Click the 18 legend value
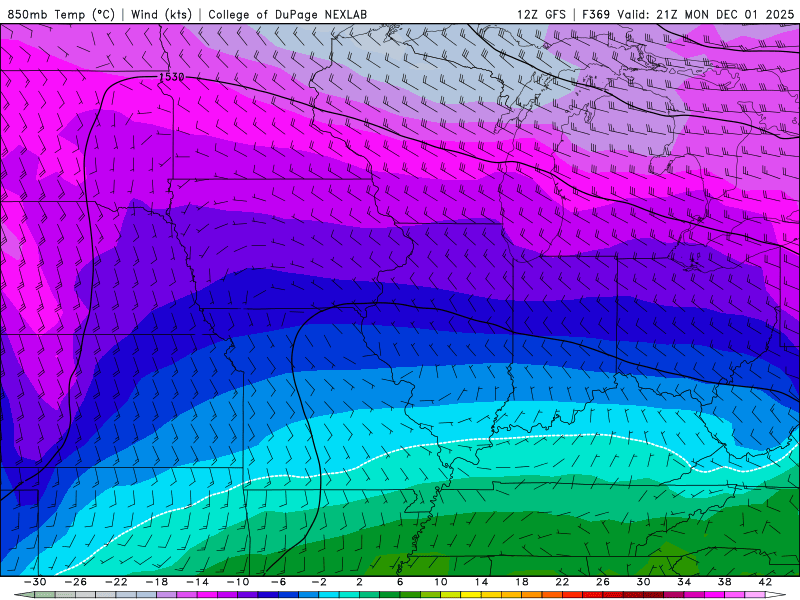This screenshot has width=800, height=600. pyautogui.click(x=521, y=582)
